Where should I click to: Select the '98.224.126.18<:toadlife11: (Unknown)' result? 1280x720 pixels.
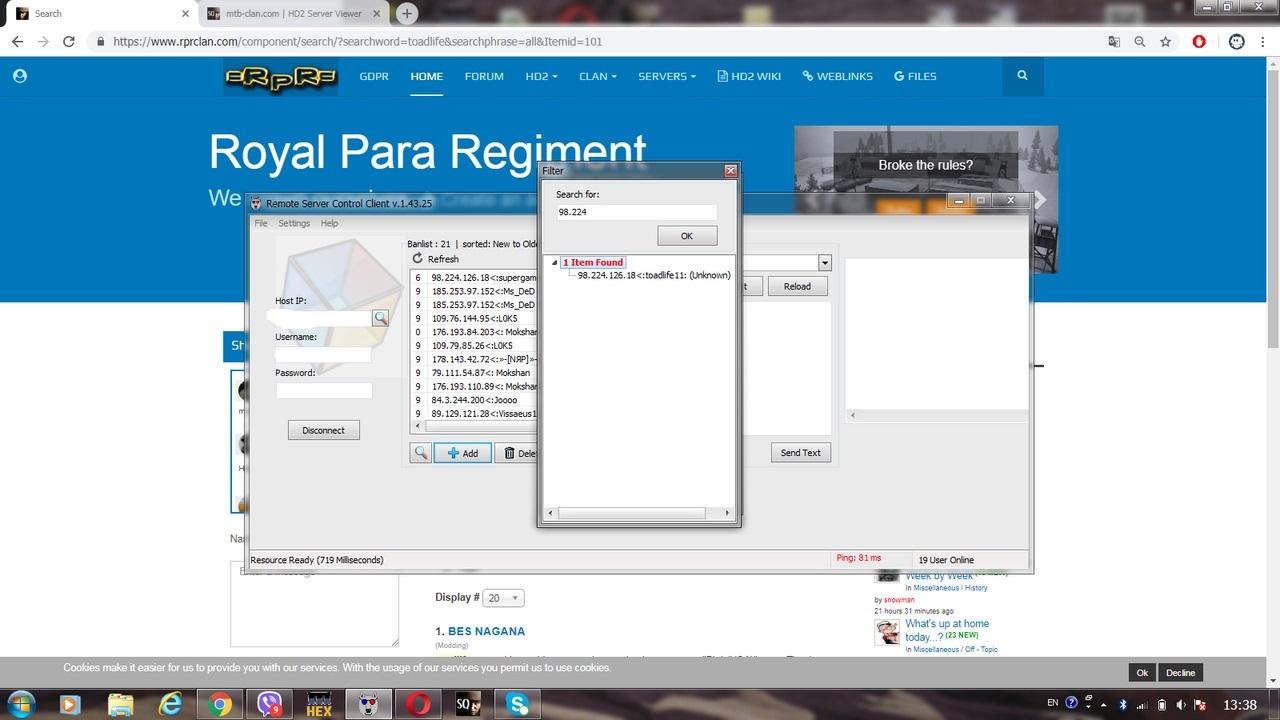click(654, 275)
